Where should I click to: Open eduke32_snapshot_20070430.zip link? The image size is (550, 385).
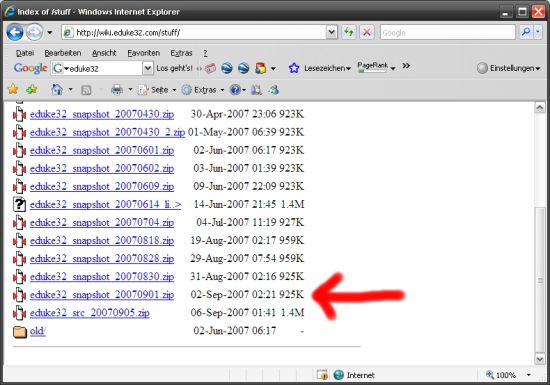tap(102, 114)
